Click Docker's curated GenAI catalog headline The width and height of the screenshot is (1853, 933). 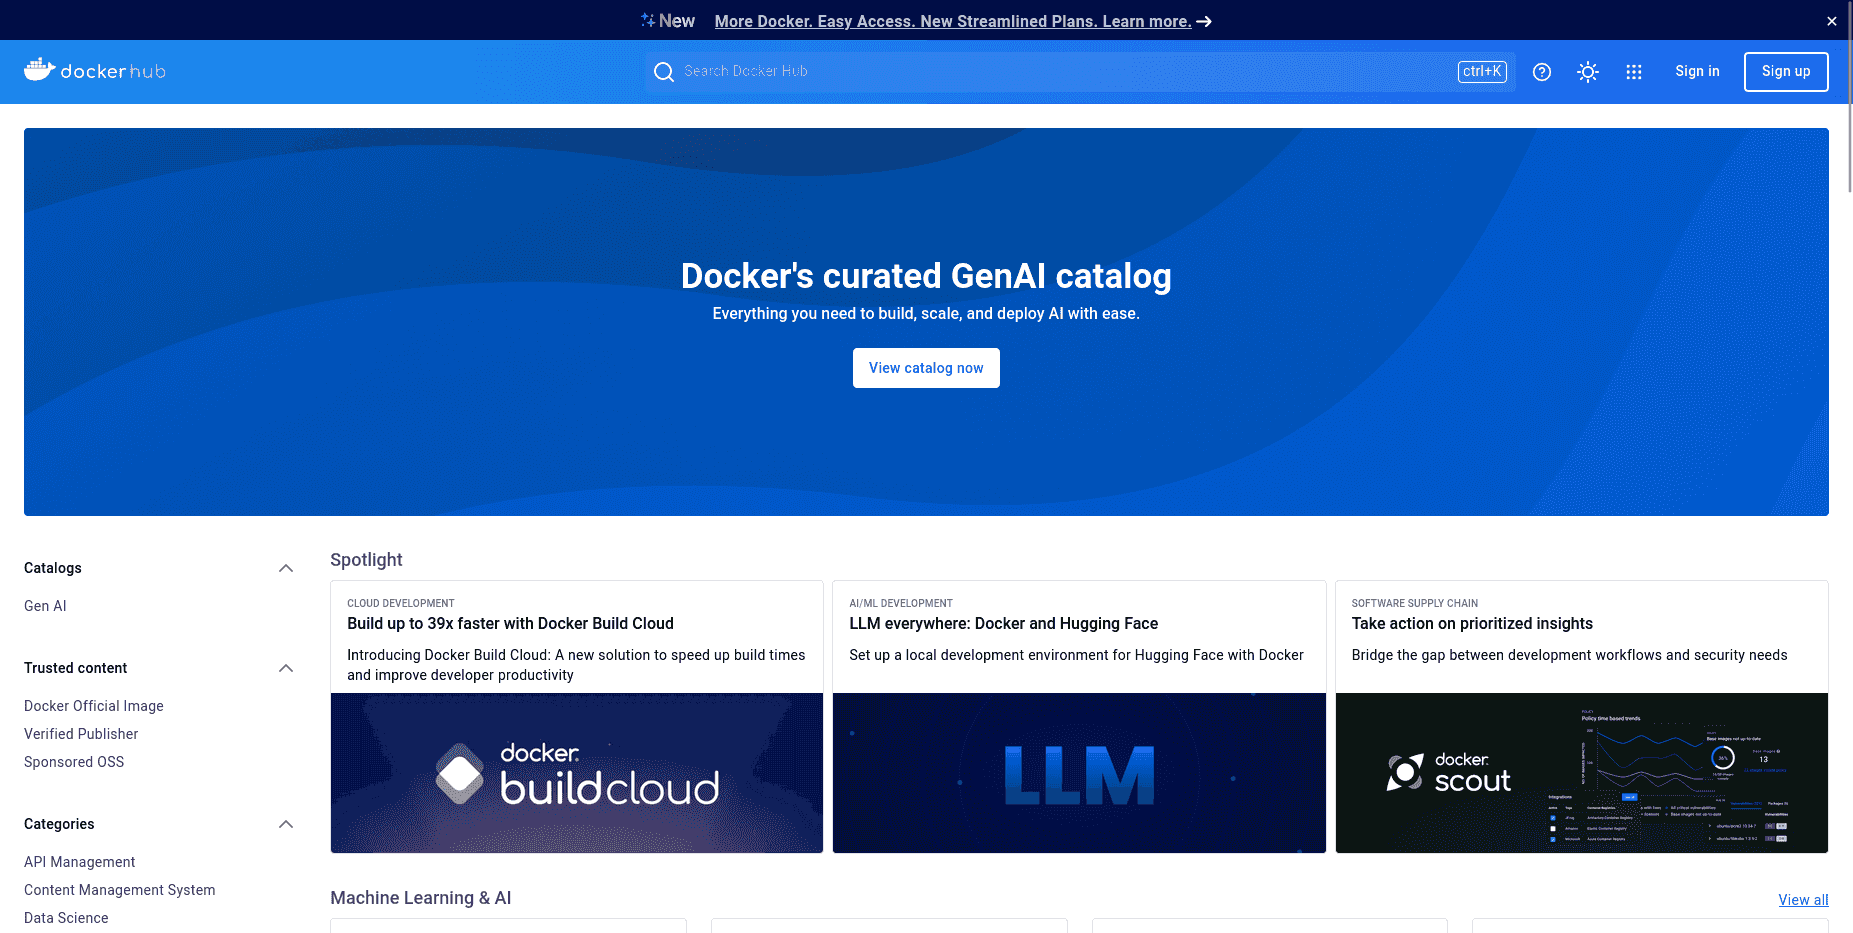tap(926, 276)
